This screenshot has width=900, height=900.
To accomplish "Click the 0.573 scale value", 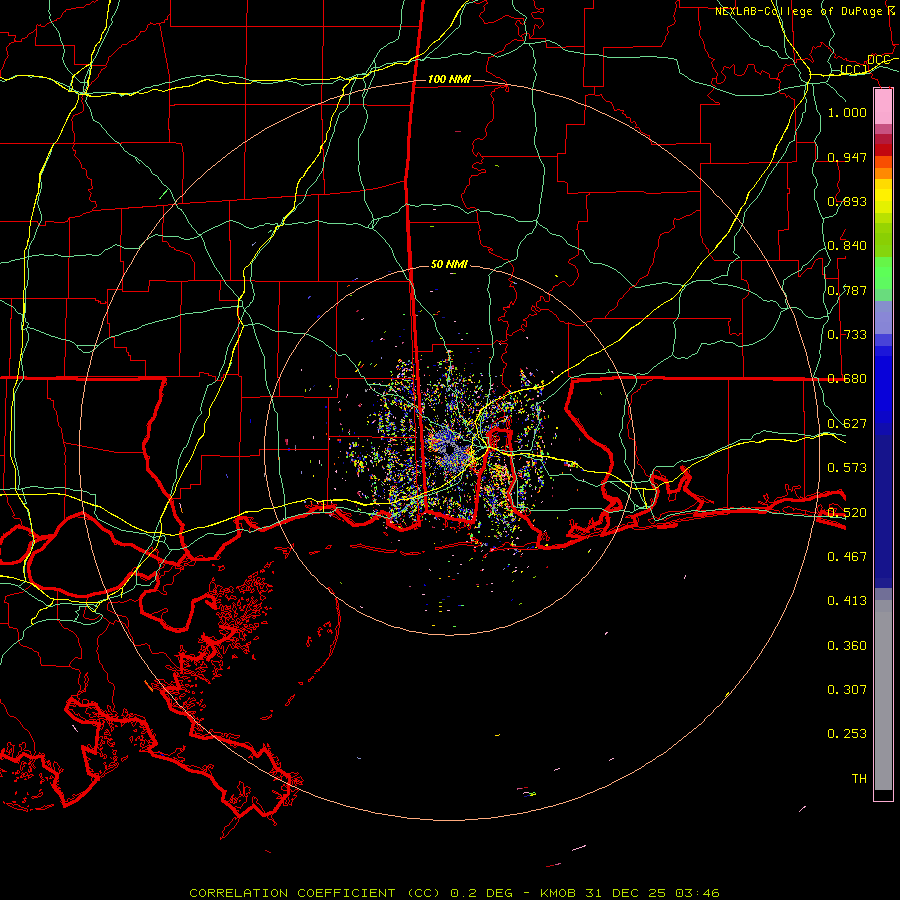I will click(x=847, y=467).
